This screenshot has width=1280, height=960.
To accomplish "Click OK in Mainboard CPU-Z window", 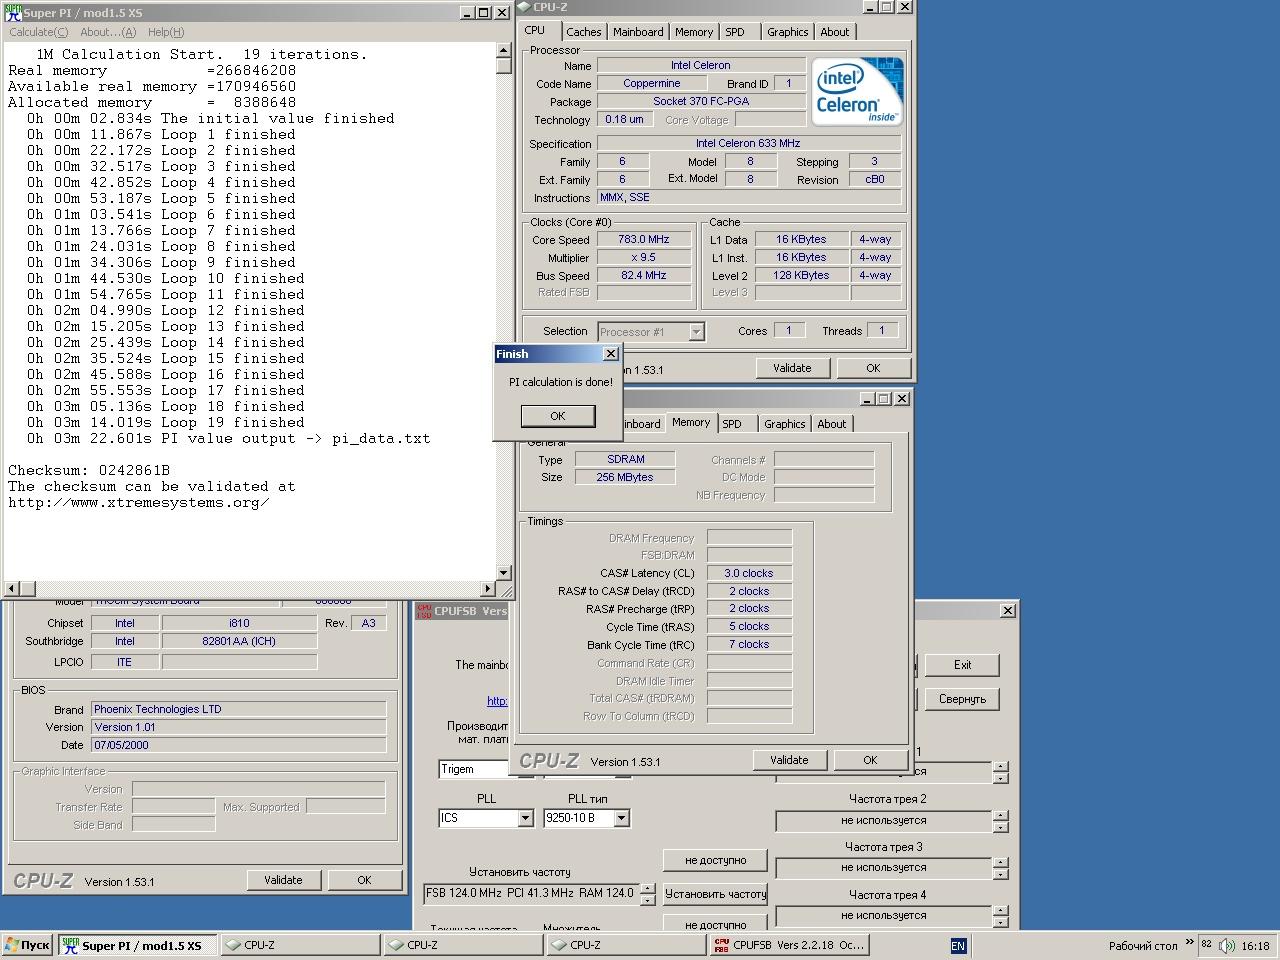I will coord(364,880).
